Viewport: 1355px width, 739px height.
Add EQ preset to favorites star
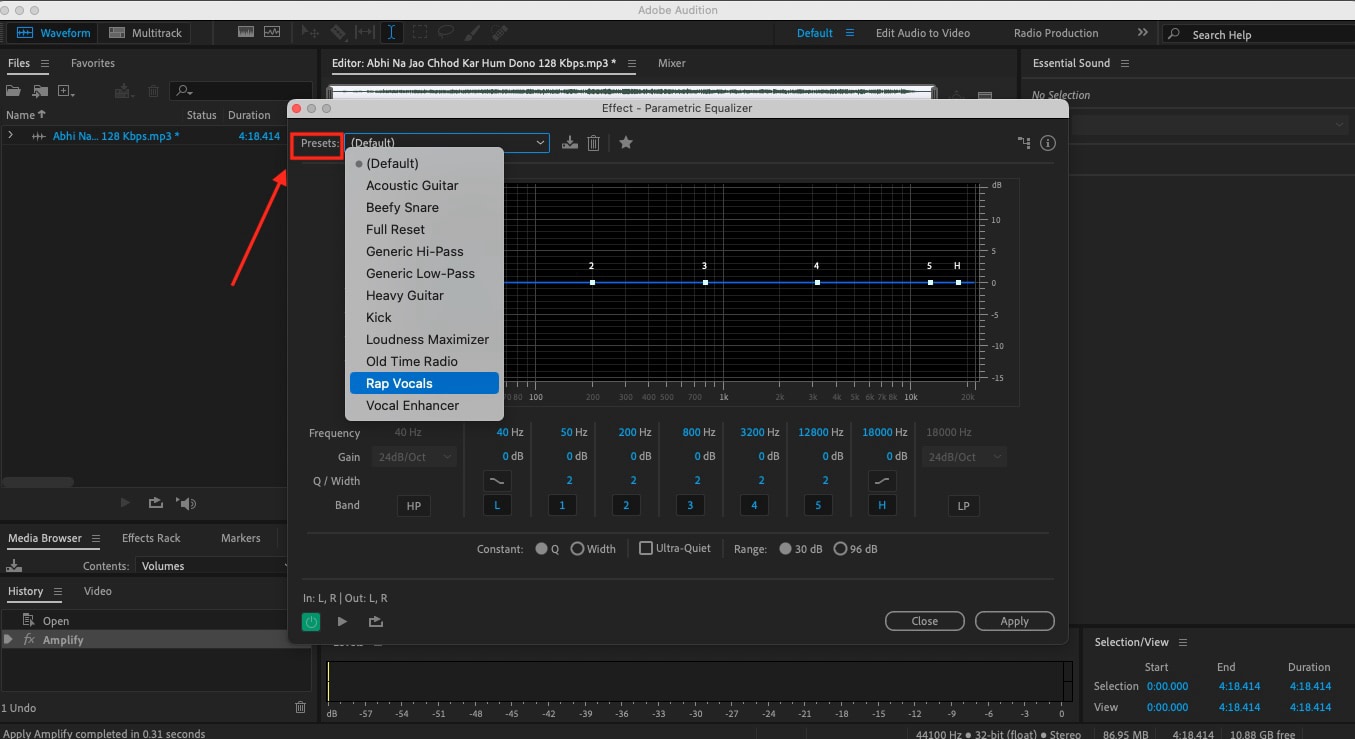click(x=626, y=143)
